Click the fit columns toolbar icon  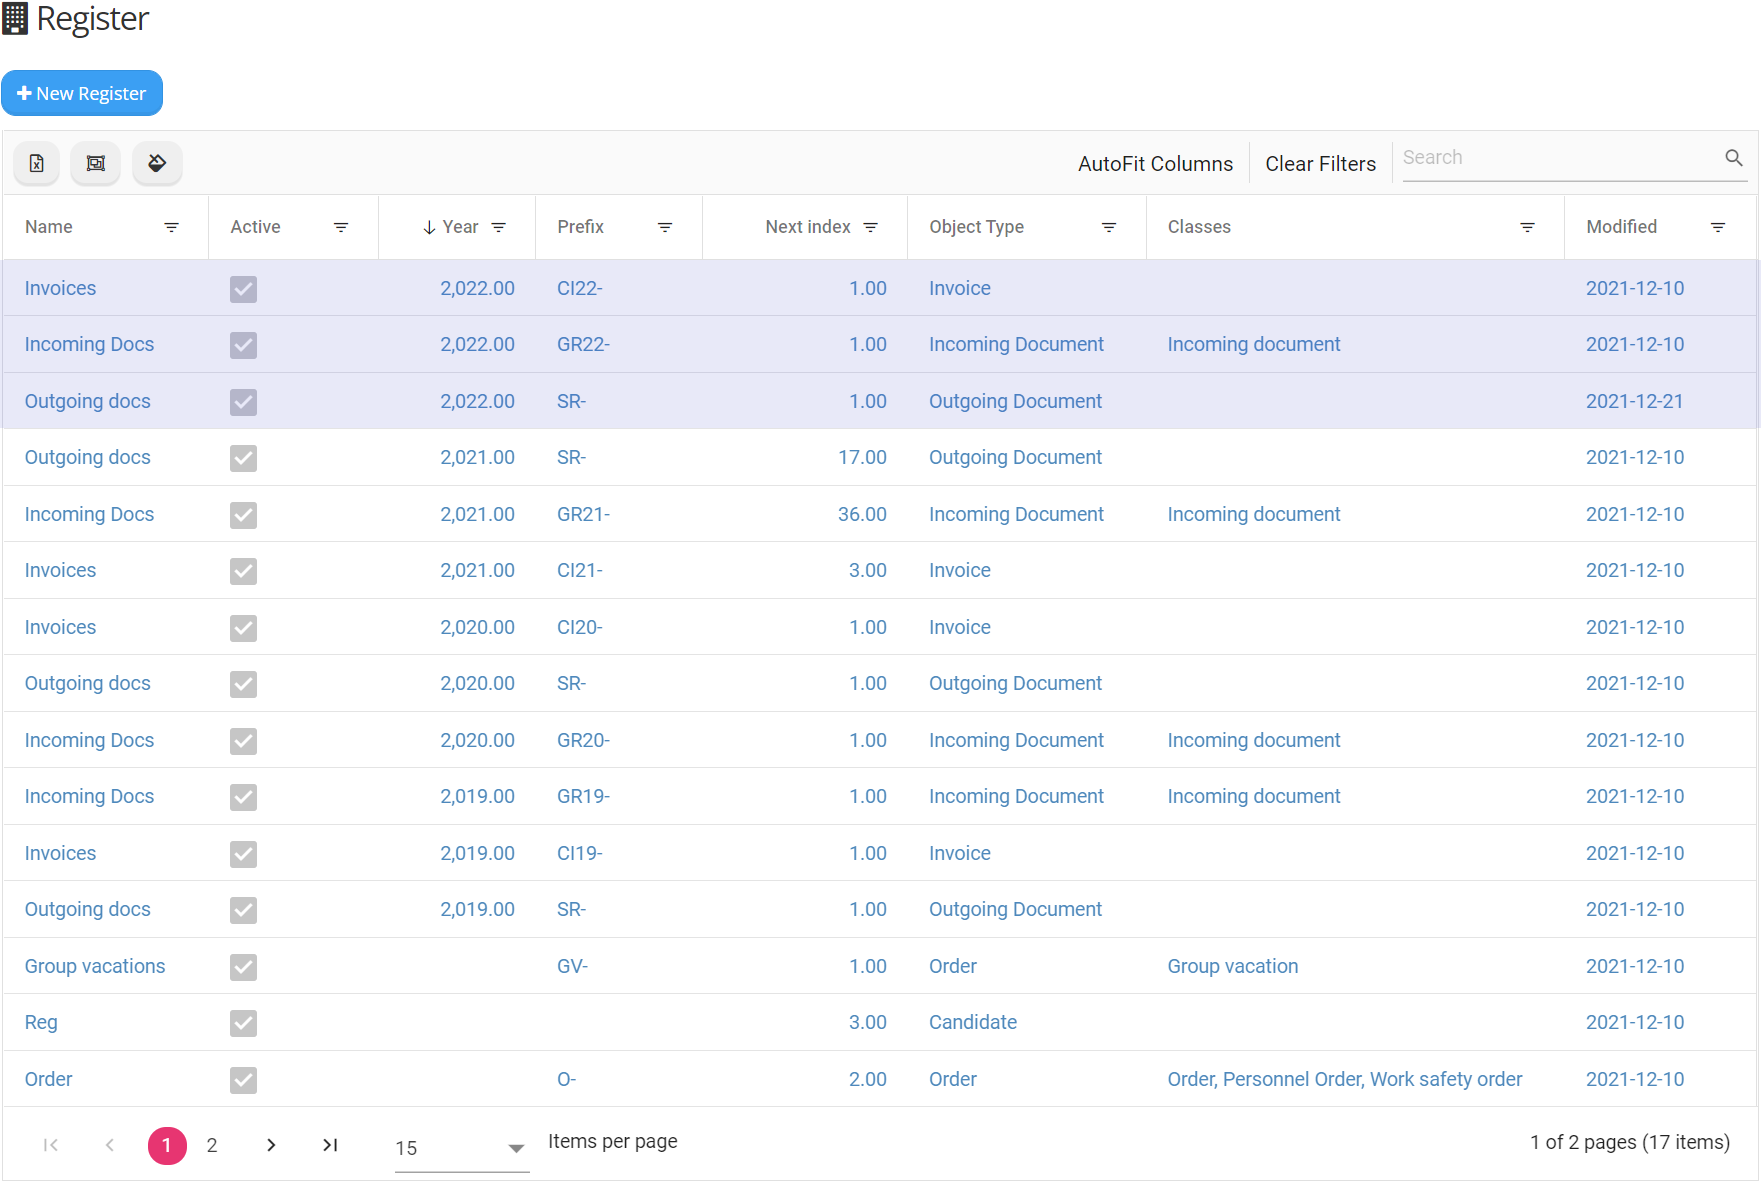[95, 163]
